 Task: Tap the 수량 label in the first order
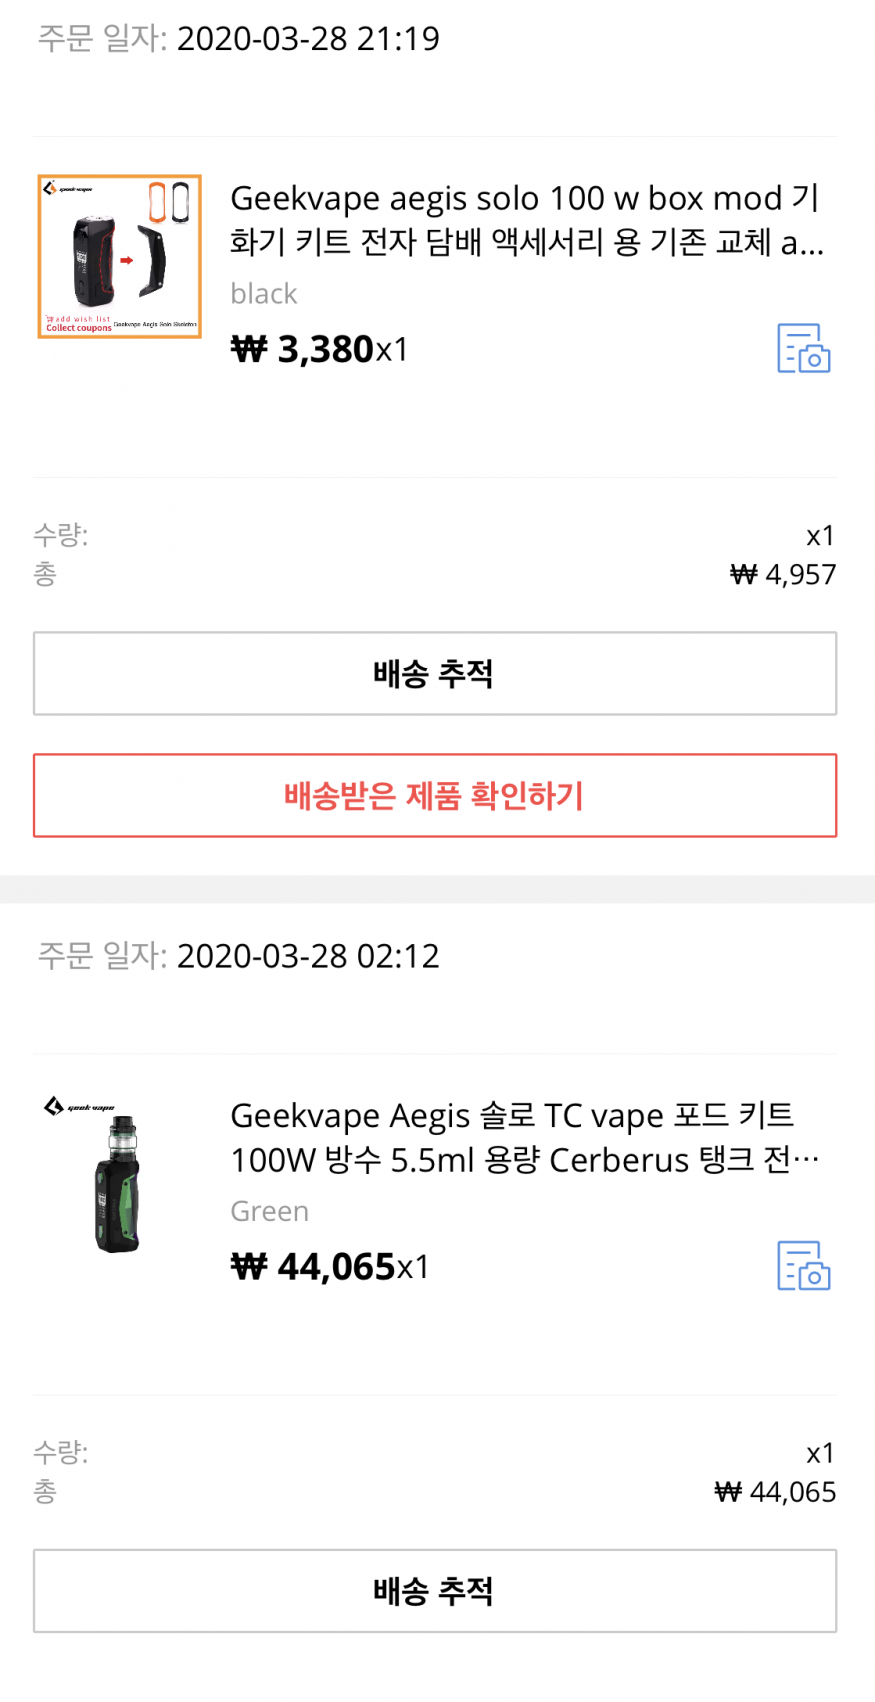(61, 535)
